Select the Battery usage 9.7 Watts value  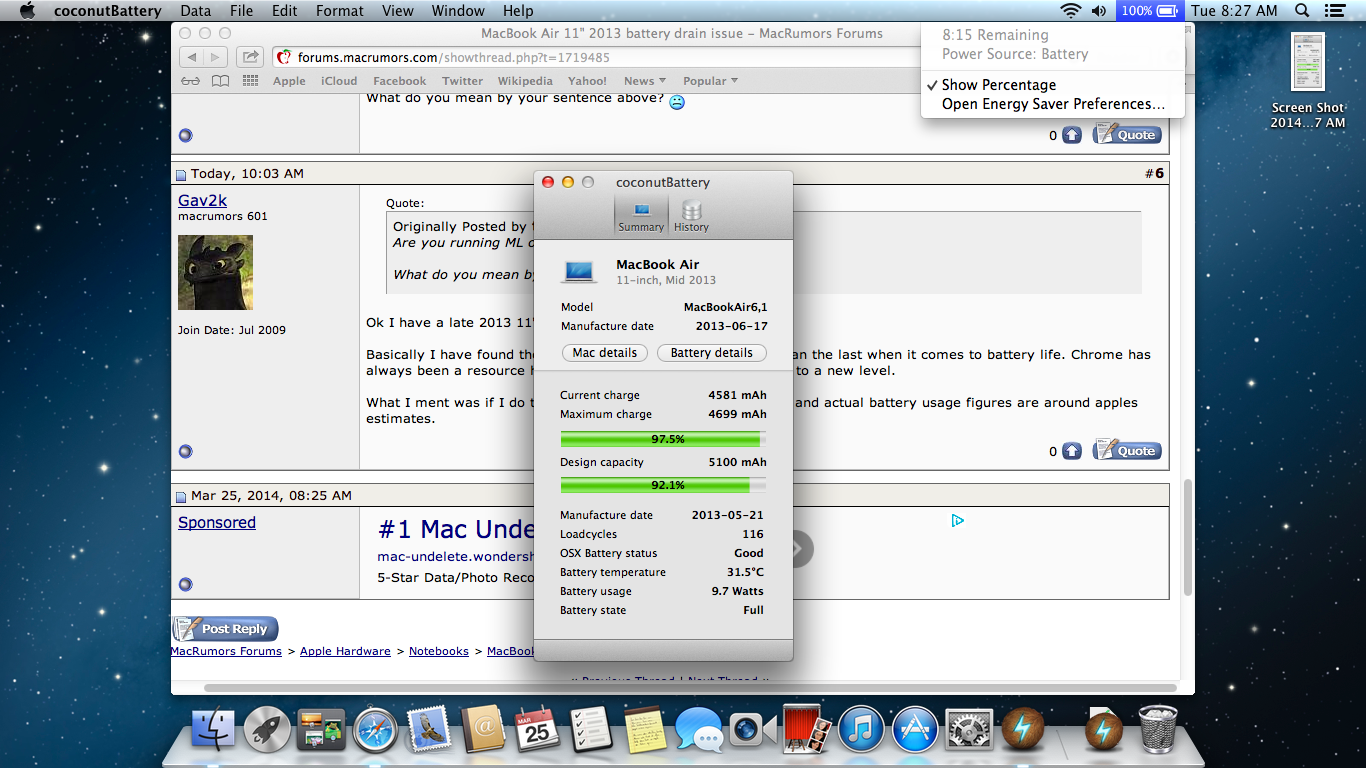[x=737, y=591]
